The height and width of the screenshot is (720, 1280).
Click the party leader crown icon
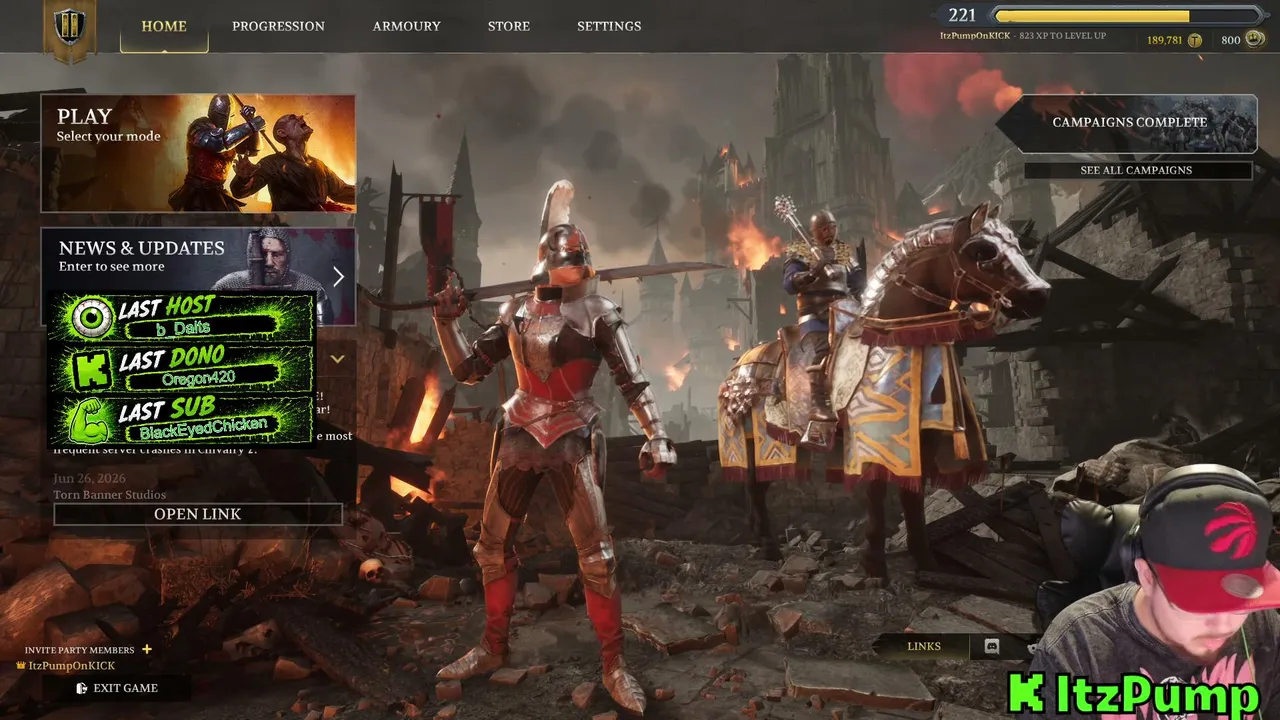coord(20,665)
